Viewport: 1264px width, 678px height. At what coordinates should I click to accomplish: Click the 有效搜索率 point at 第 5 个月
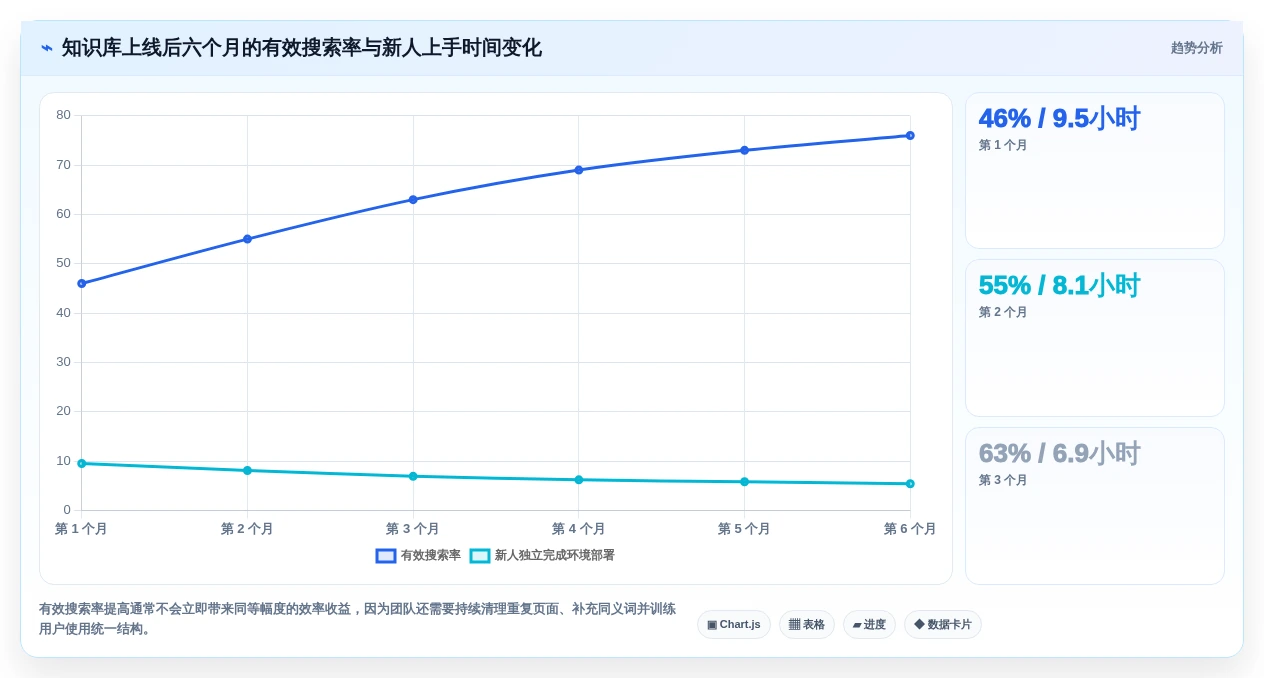click(x=744, y=151)
